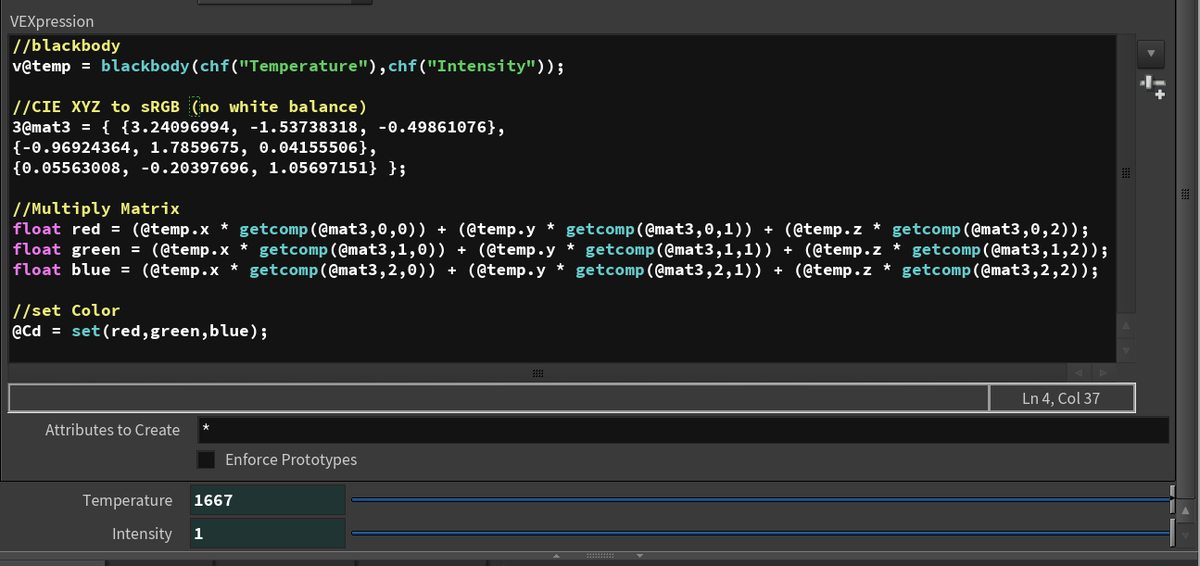Adjust the Temperature slider track
1200x566 pixels.
[761, 500]
